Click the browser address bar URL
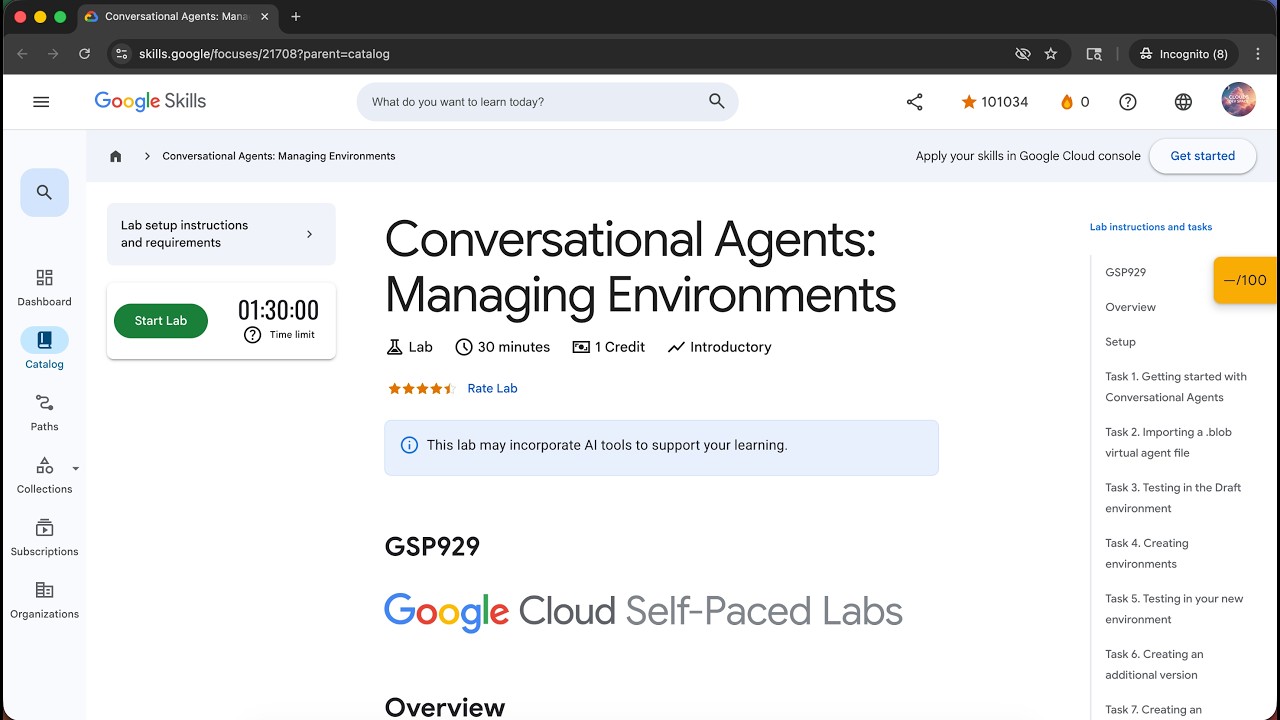The image size is (1280, 720). click(x=264, y=54)
